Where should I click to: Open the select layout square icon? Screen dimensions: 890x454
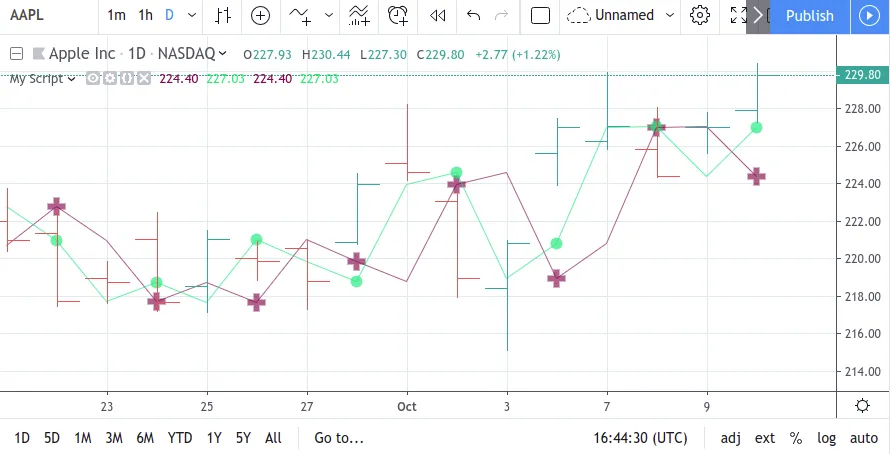coord(540,15)
